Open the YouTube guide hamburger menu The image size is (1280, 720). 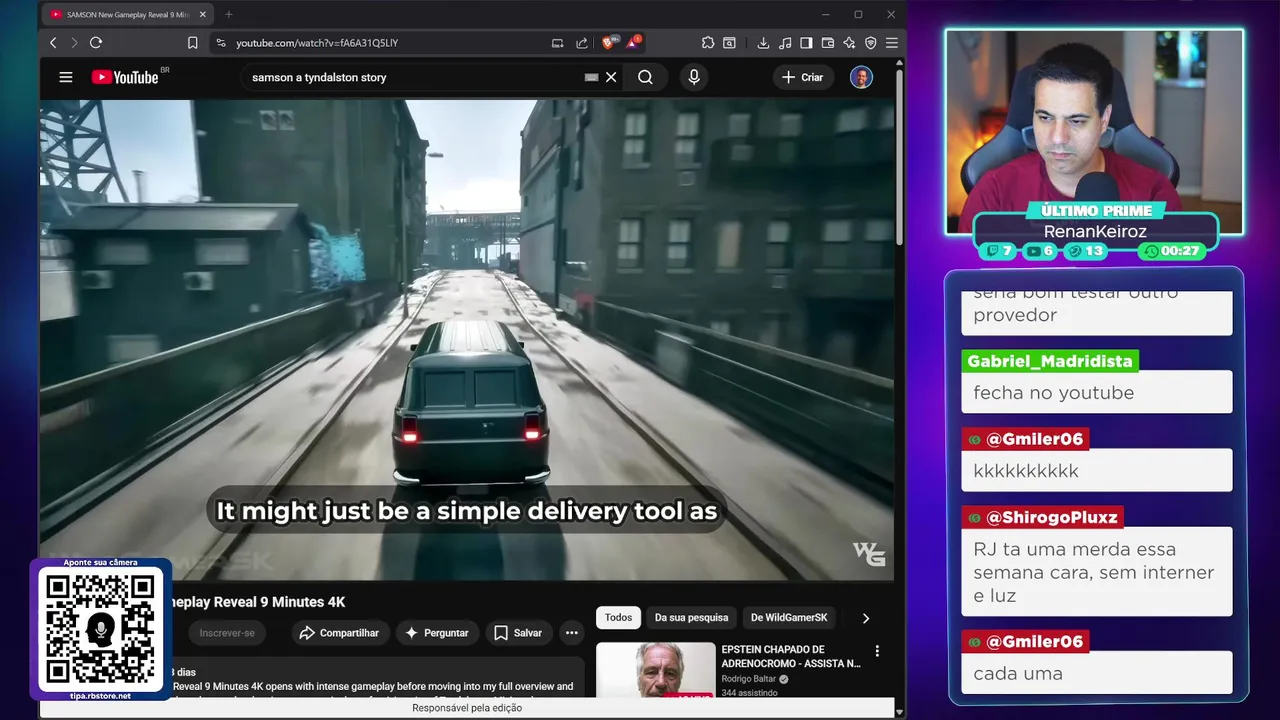pyautogui.click(x=66, y=77)
